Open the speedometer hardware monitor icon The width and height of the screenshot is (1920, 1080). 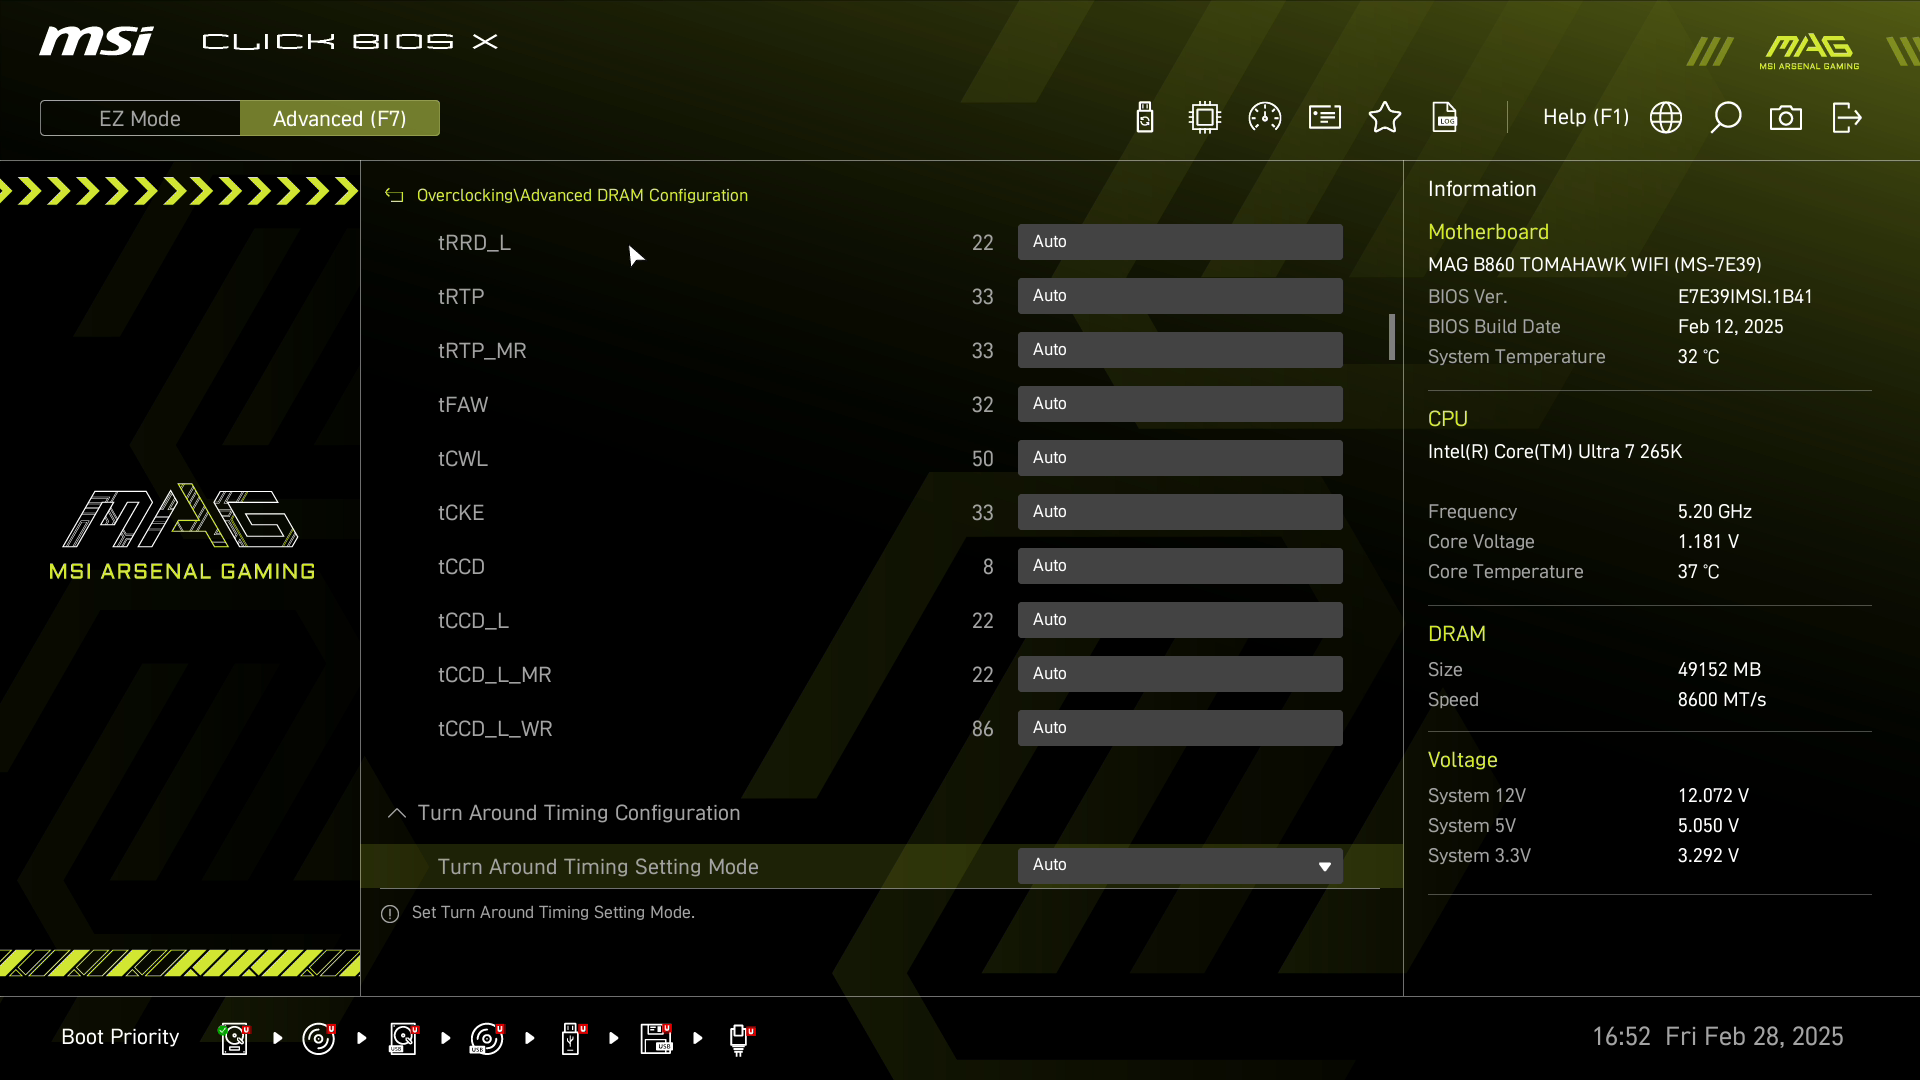[1265, 117]
